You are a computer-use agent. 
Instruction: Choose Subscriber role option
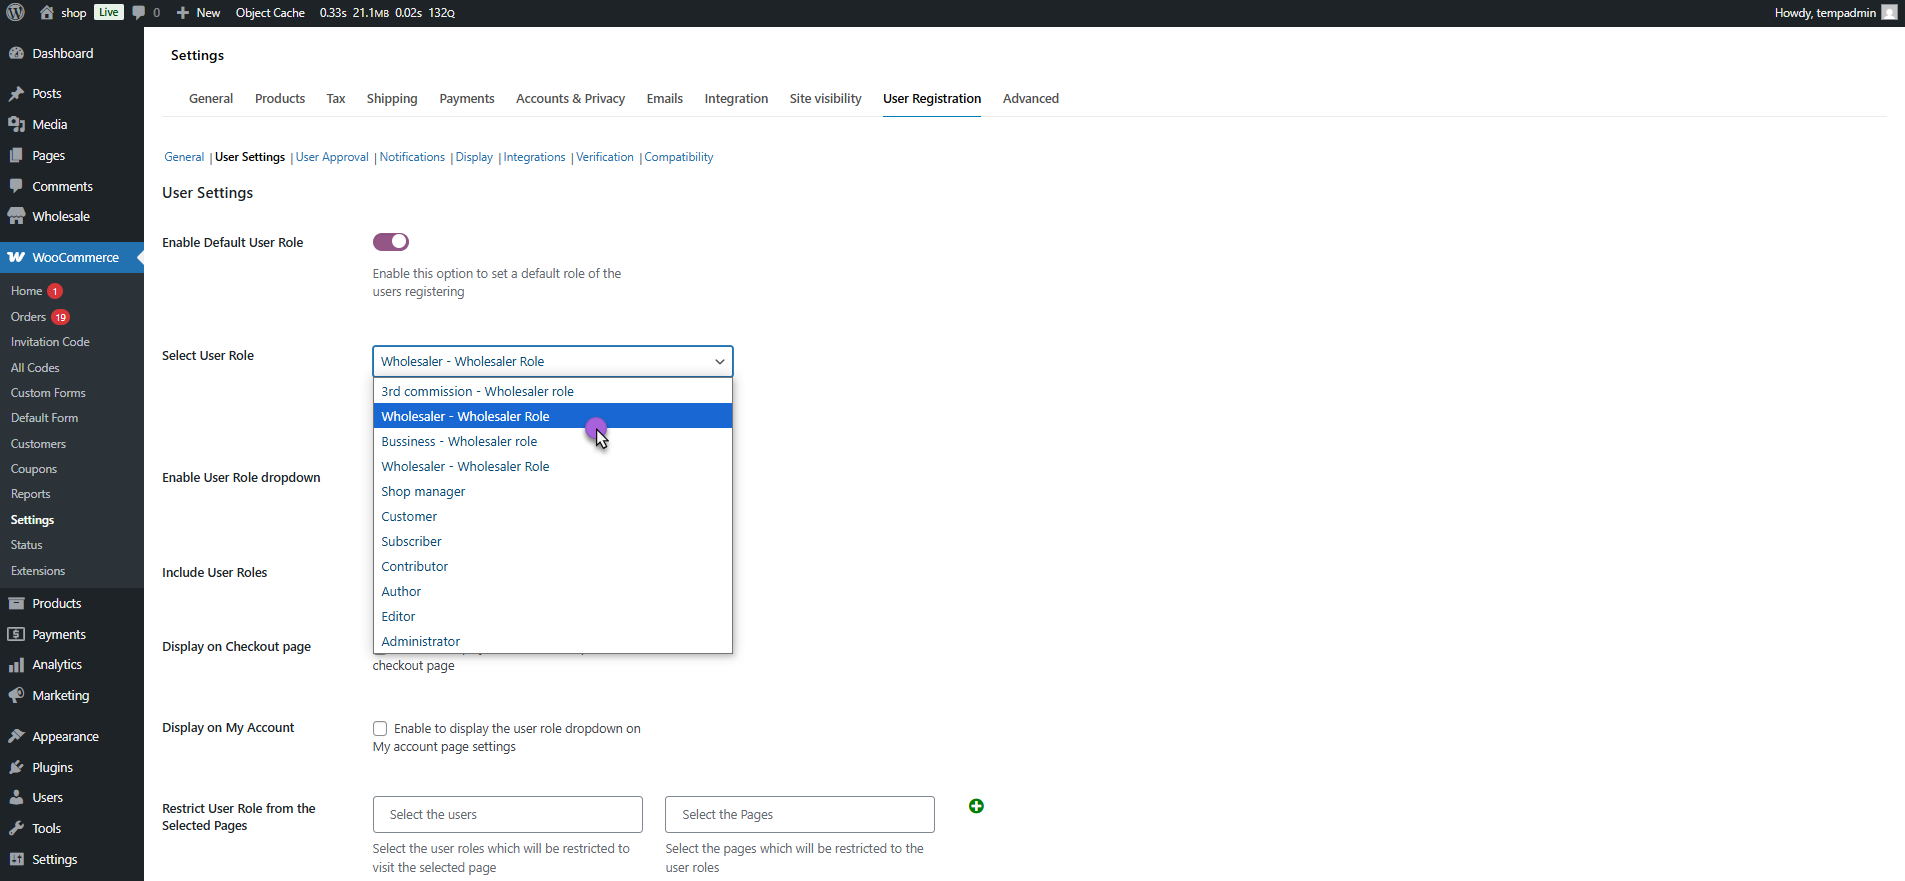[553, 541]
